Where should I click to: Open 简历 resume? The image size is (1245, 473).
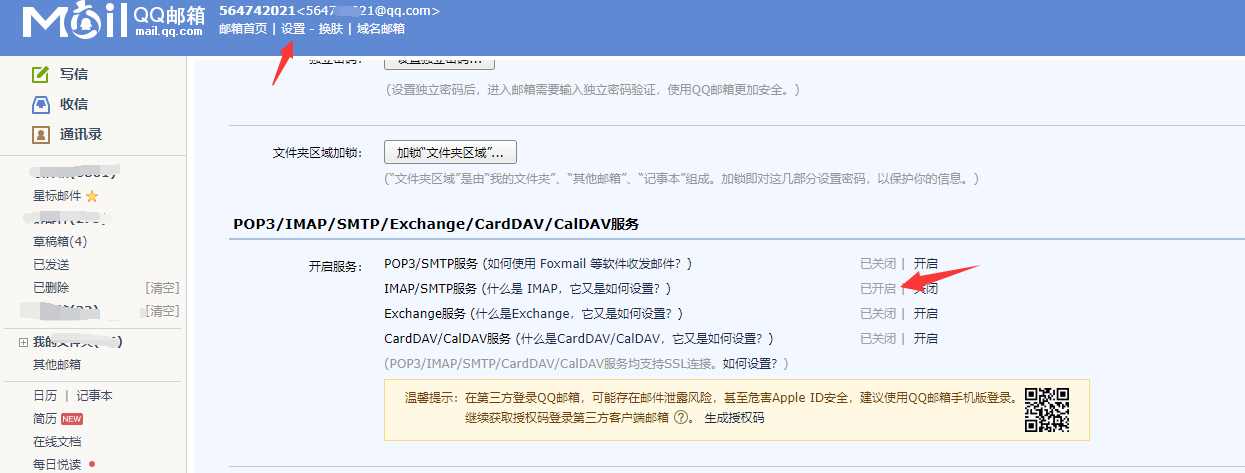click(x=45, y=419)
